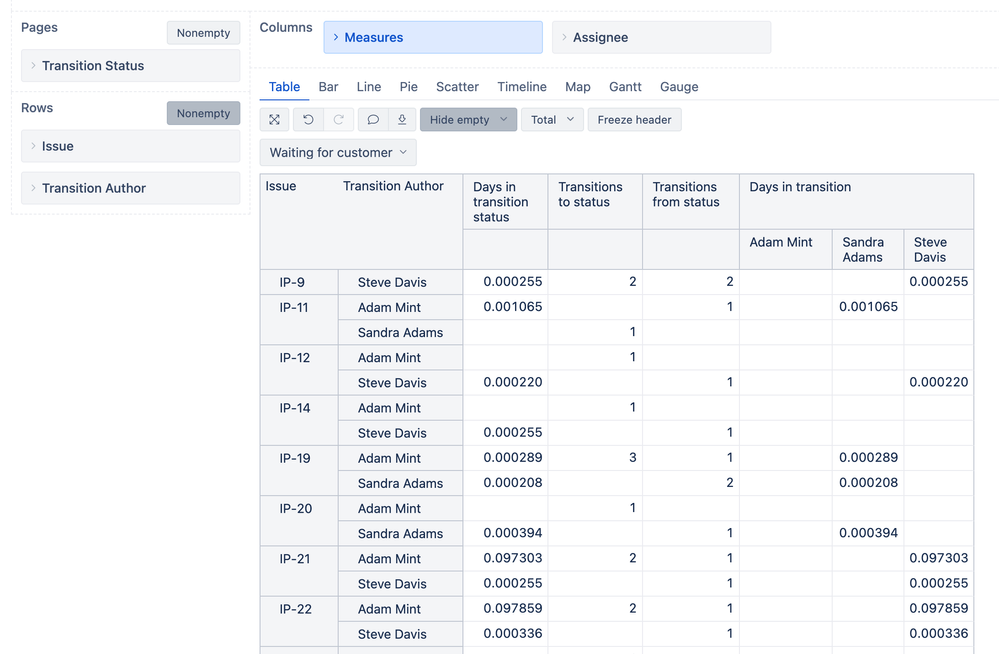Switch to the Scatter chart tab
The height and width of the screenshot is (654, 999).
point(457,87)
